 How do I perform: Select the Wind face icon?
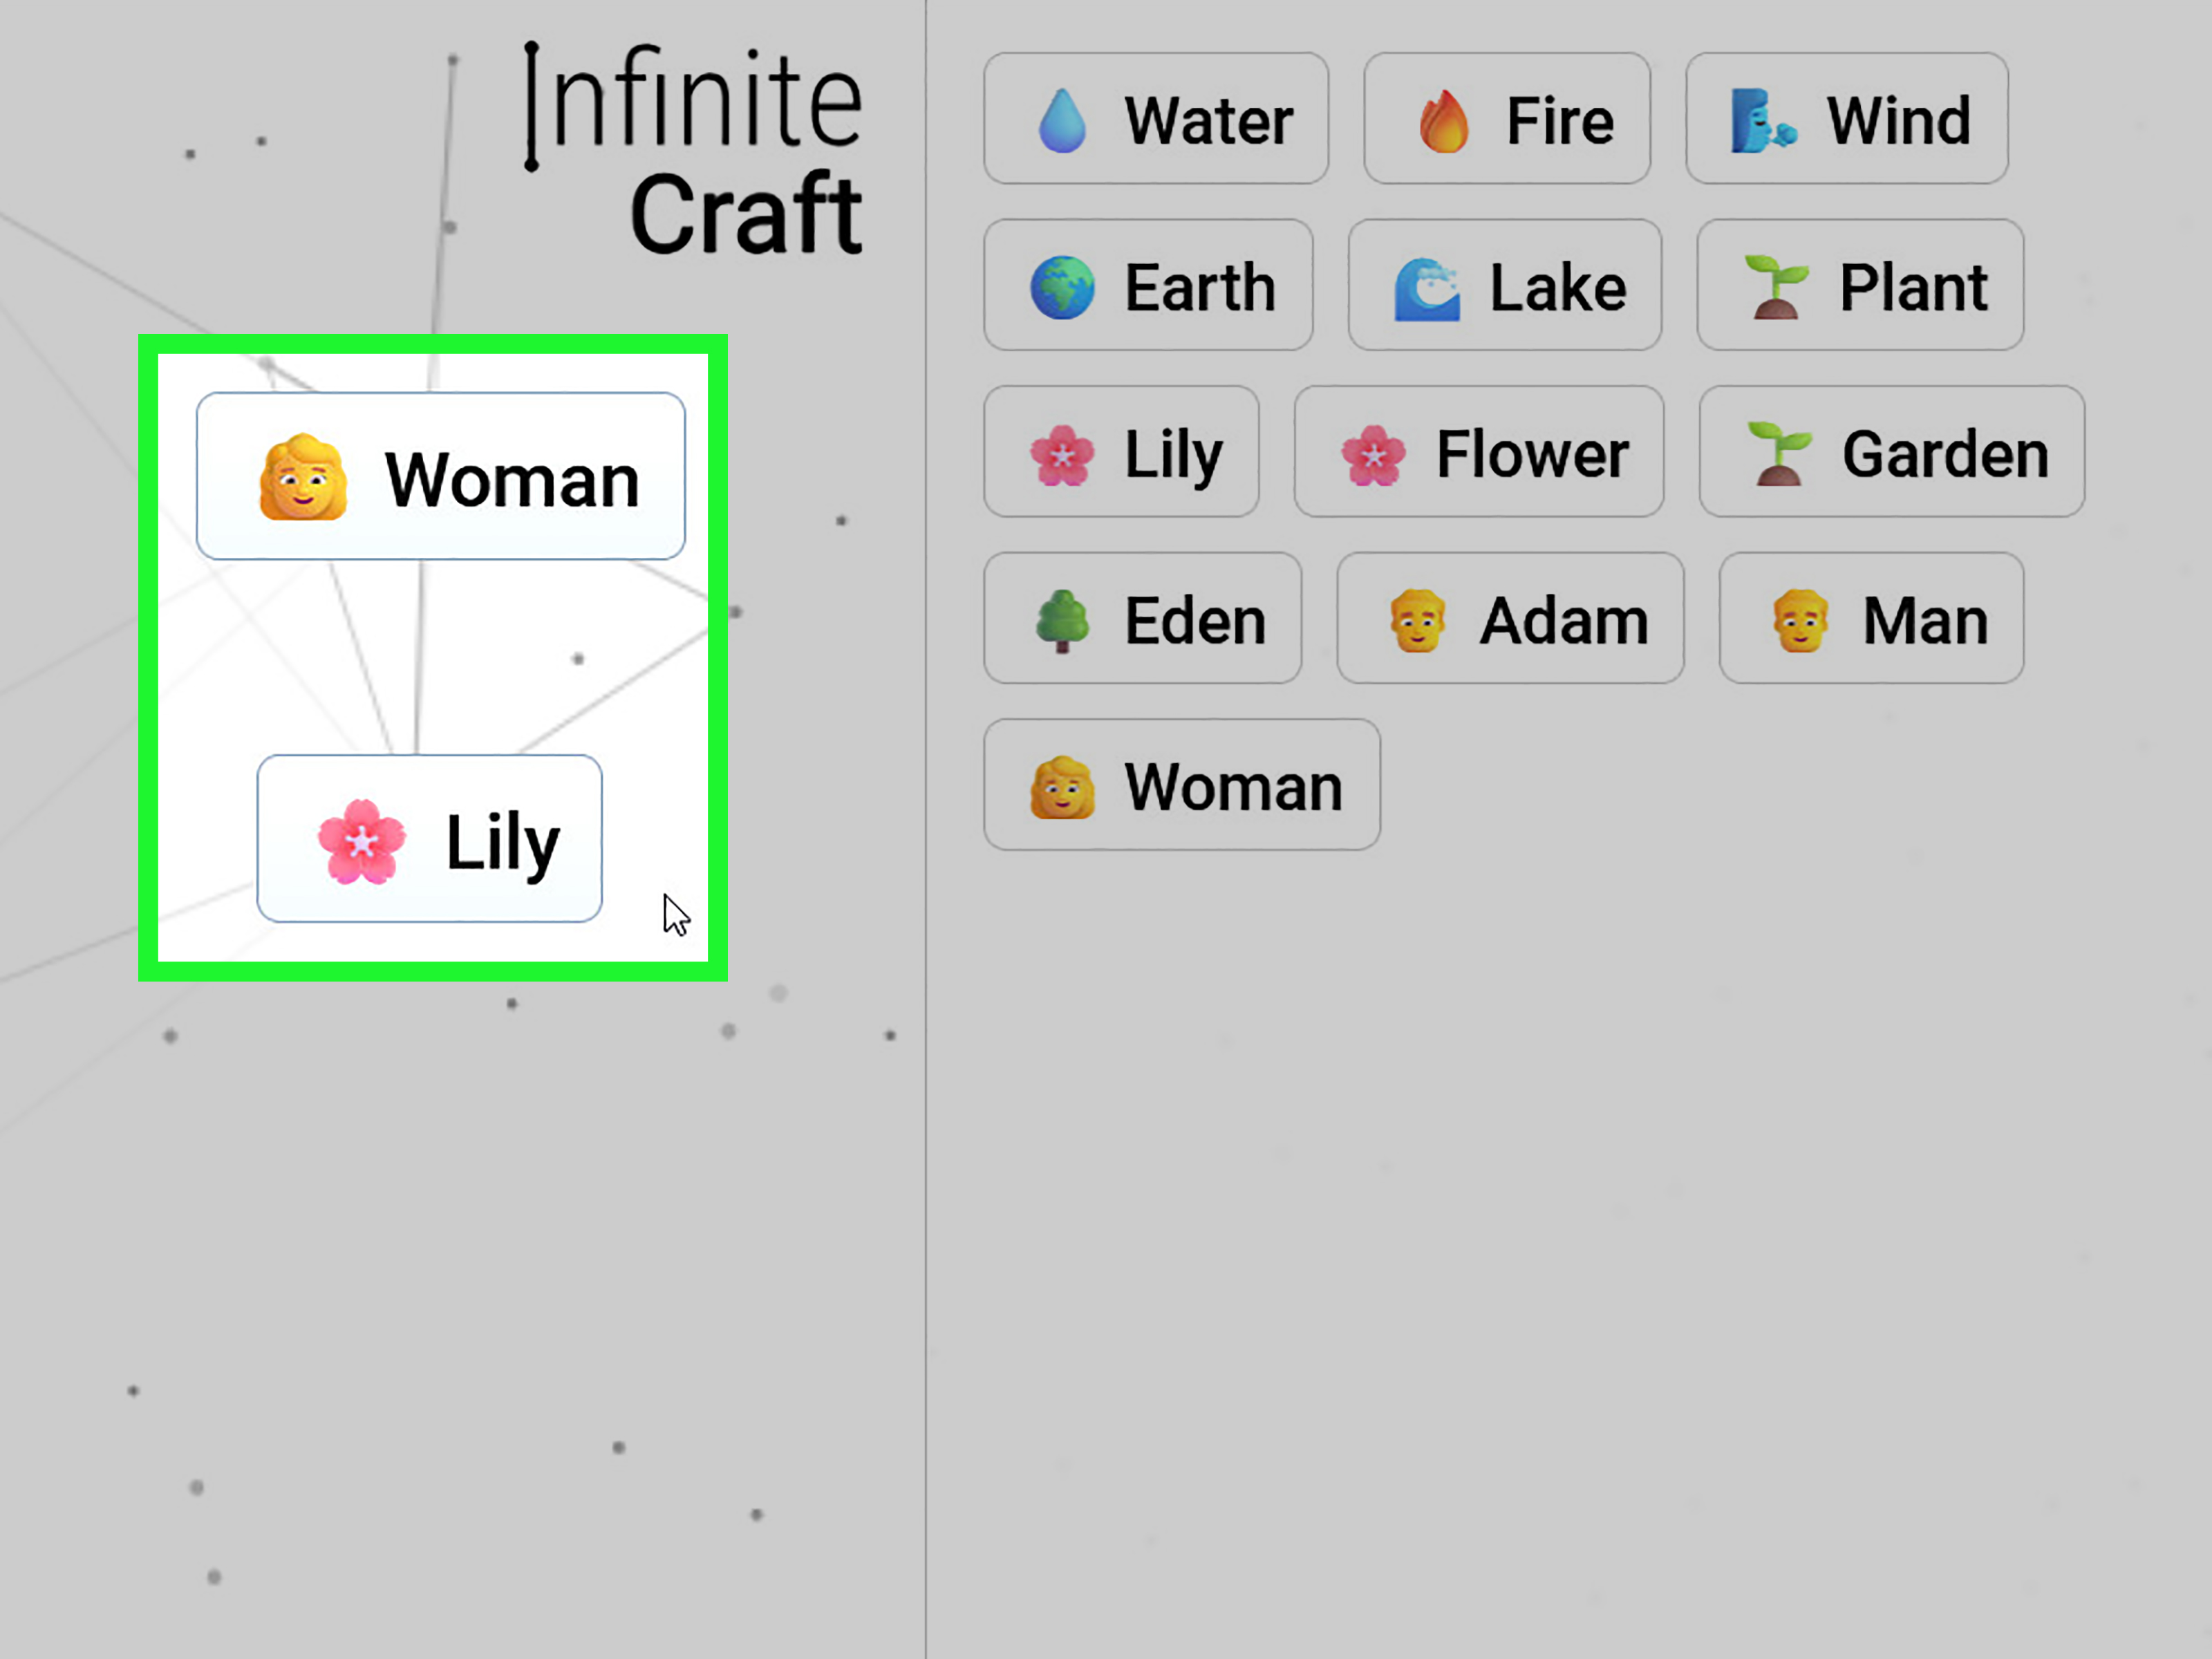pyautogui.click(x=1760, y=119)
